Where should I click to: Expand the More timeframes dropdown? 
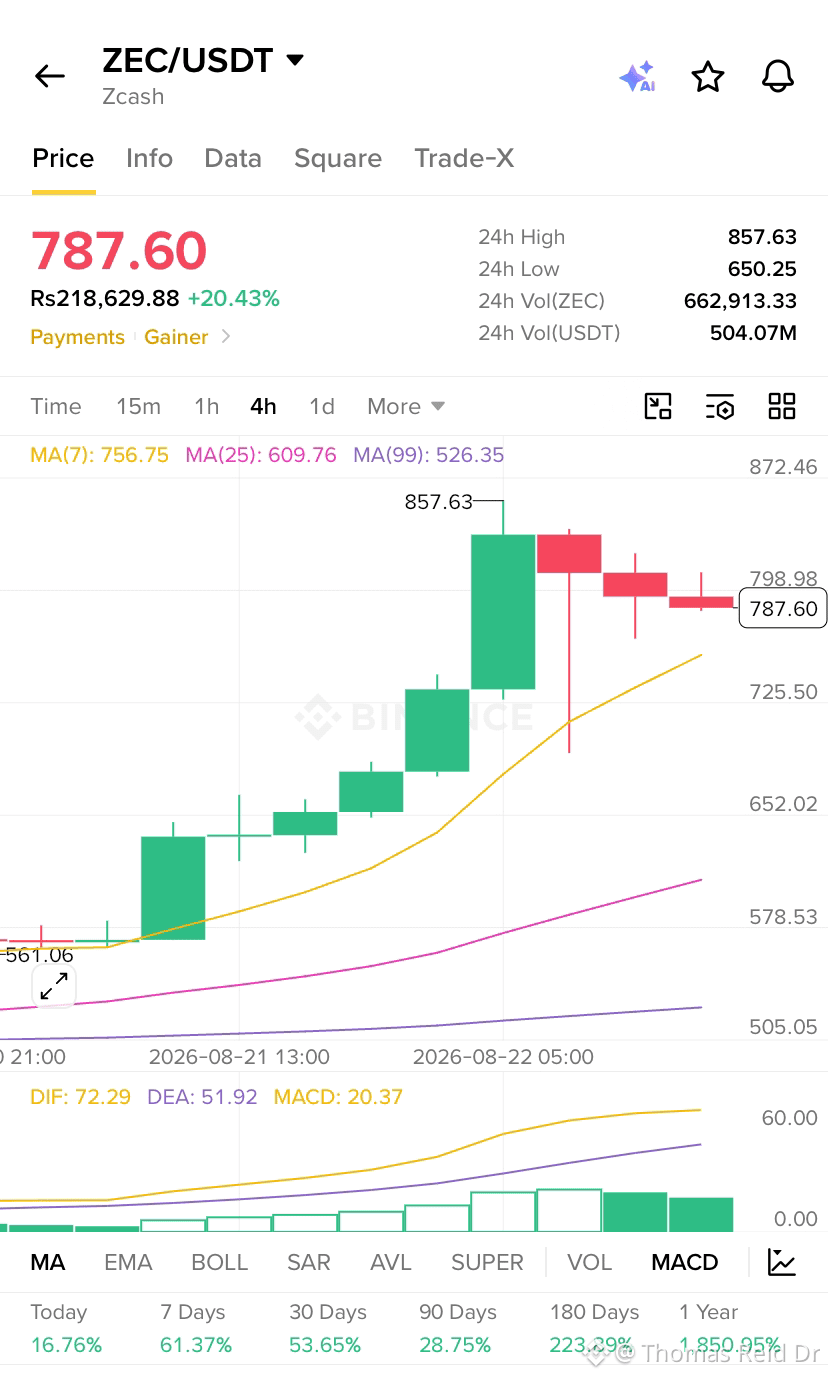point(406,406)
